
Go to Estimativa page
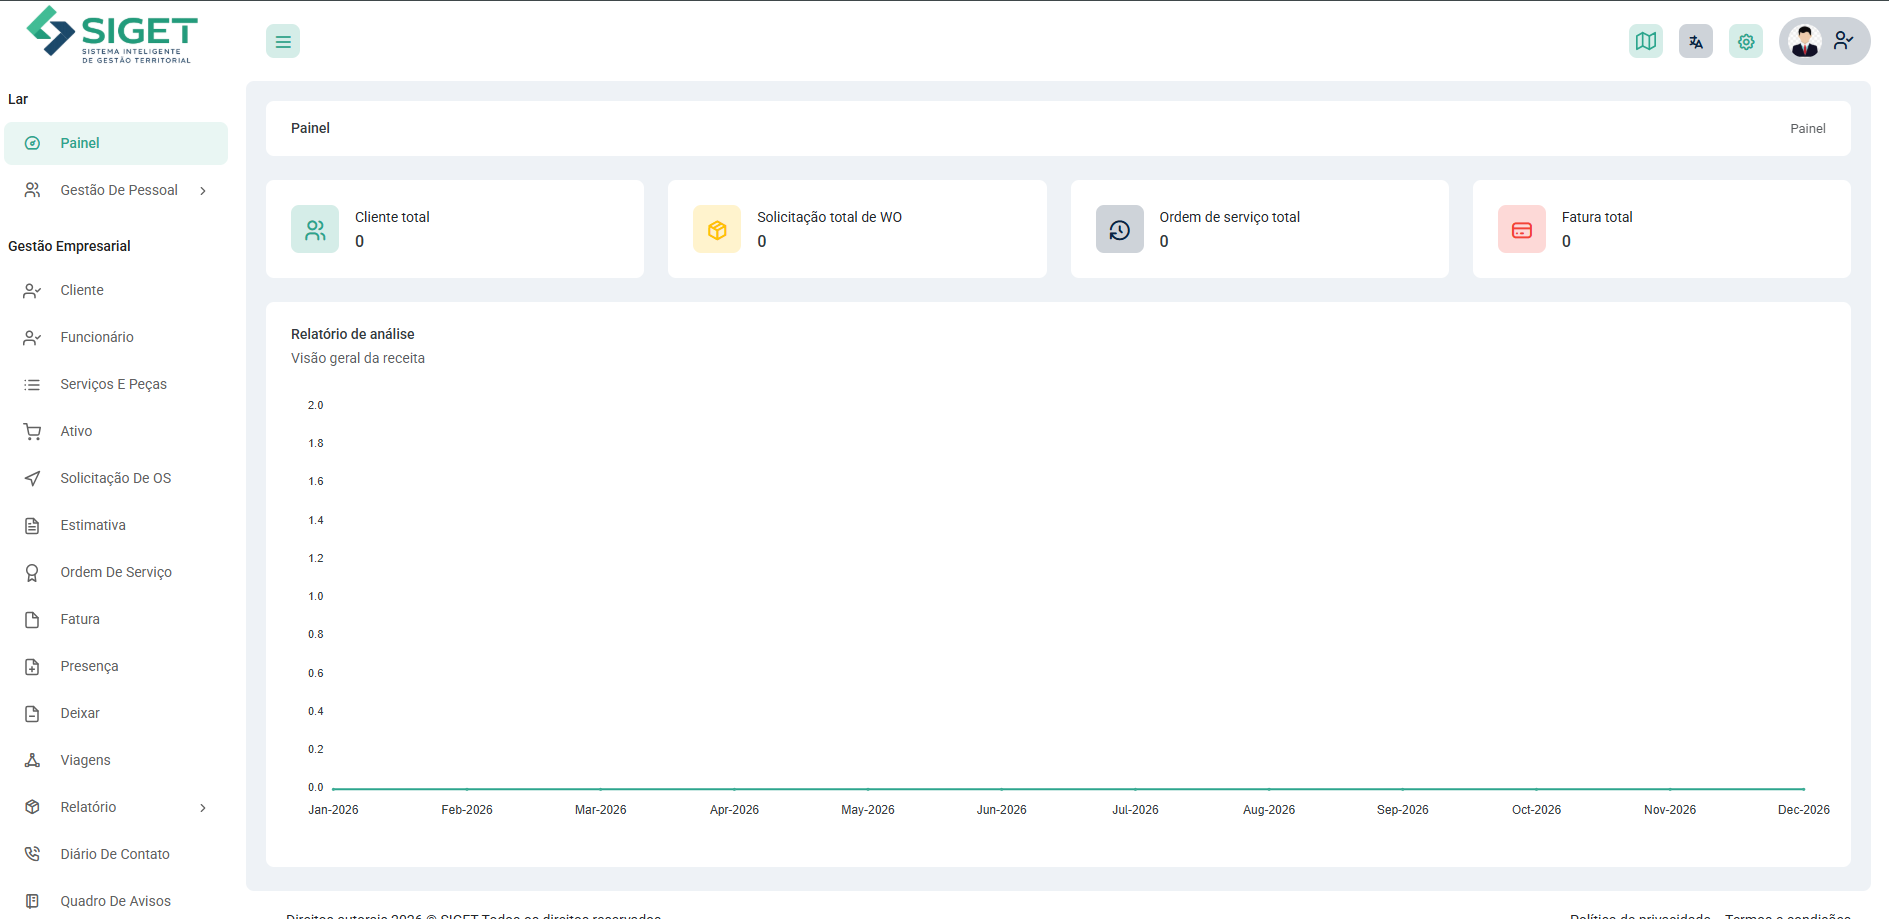point(116,525)
